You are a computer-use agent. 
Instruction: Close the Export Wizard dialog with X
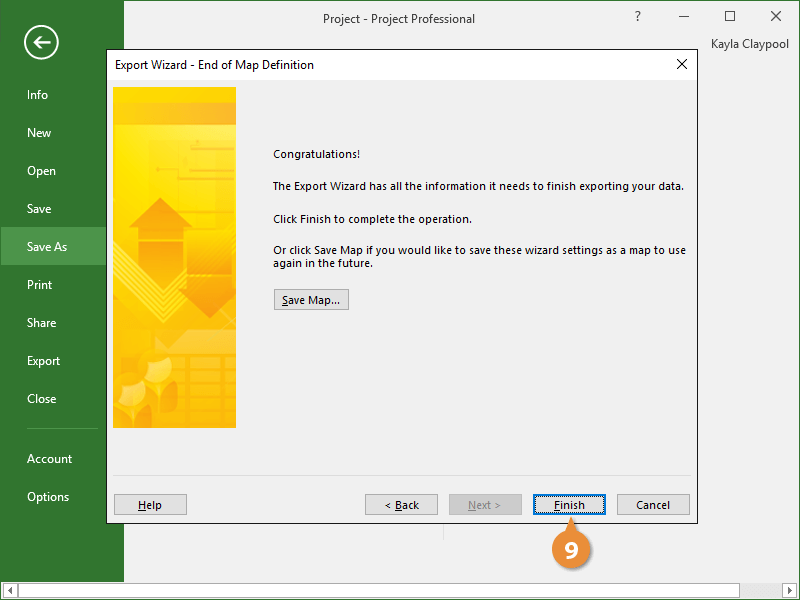pyautogui.click(x=682, y=64)
